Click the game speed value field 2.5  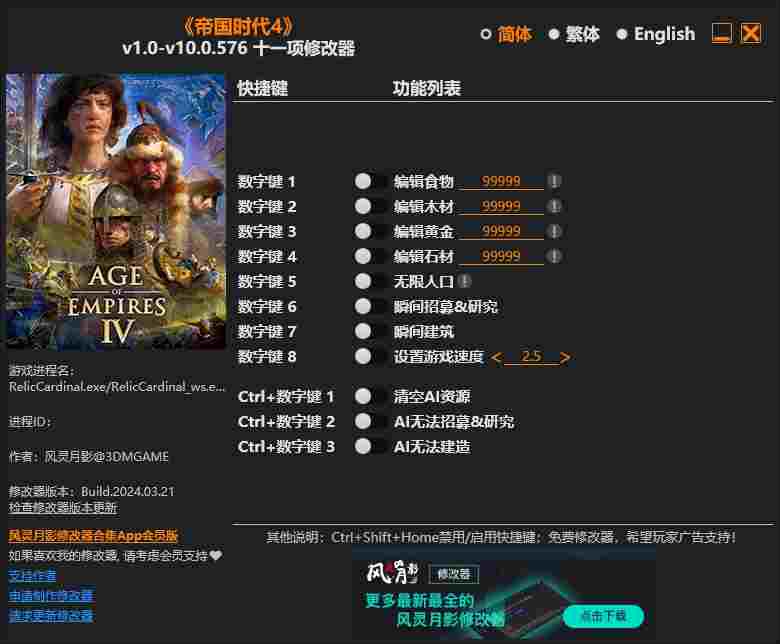(x=531, y=357)
